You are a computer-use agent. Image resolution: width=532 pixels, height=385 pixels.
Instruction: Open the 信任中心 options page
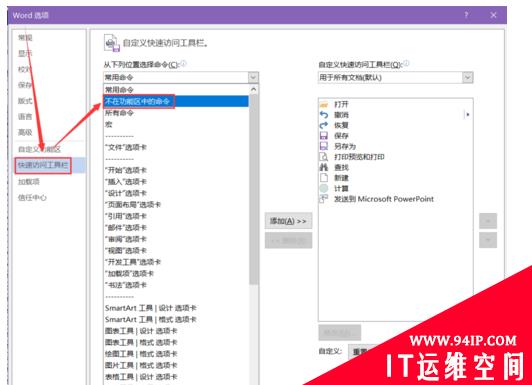click(32, 197)
